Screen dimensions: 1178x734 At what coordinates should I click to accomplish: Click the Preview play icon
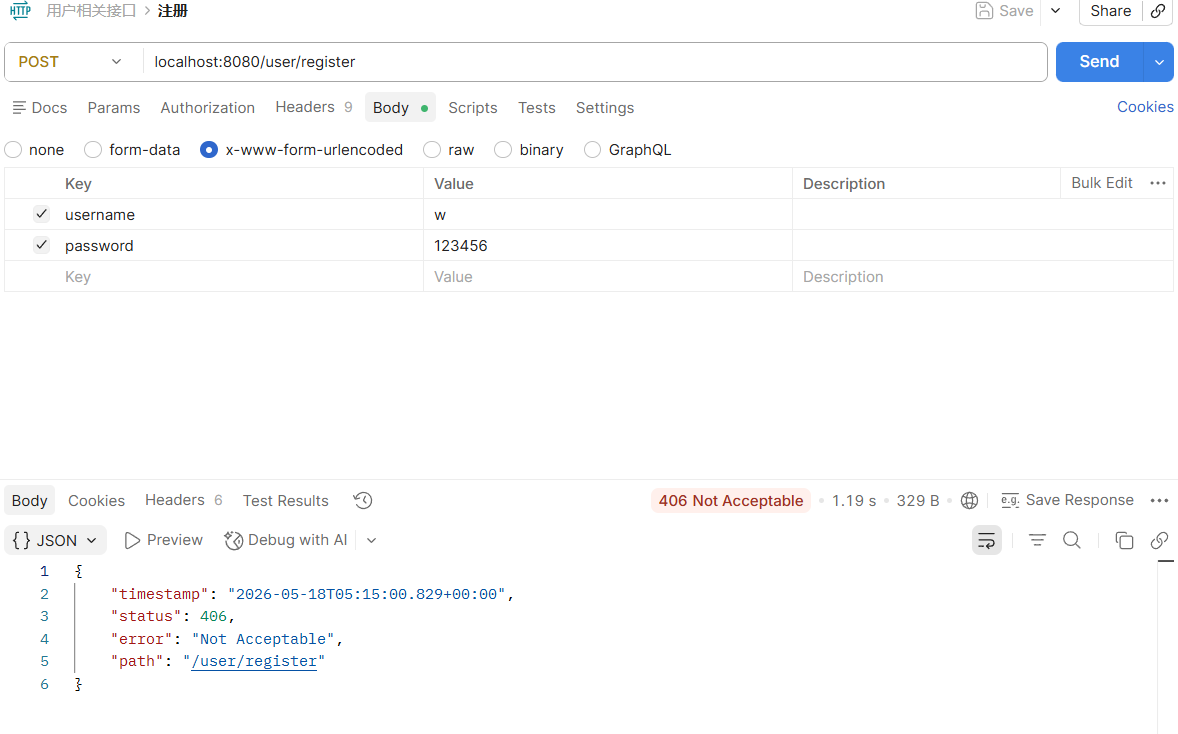tap(132, 540)
